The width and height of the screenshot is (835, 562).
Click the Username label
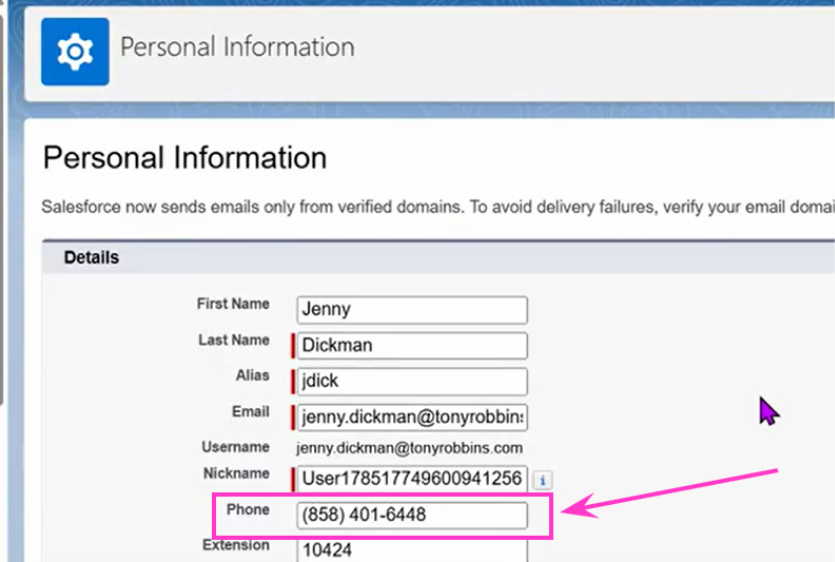coord(235,447)
